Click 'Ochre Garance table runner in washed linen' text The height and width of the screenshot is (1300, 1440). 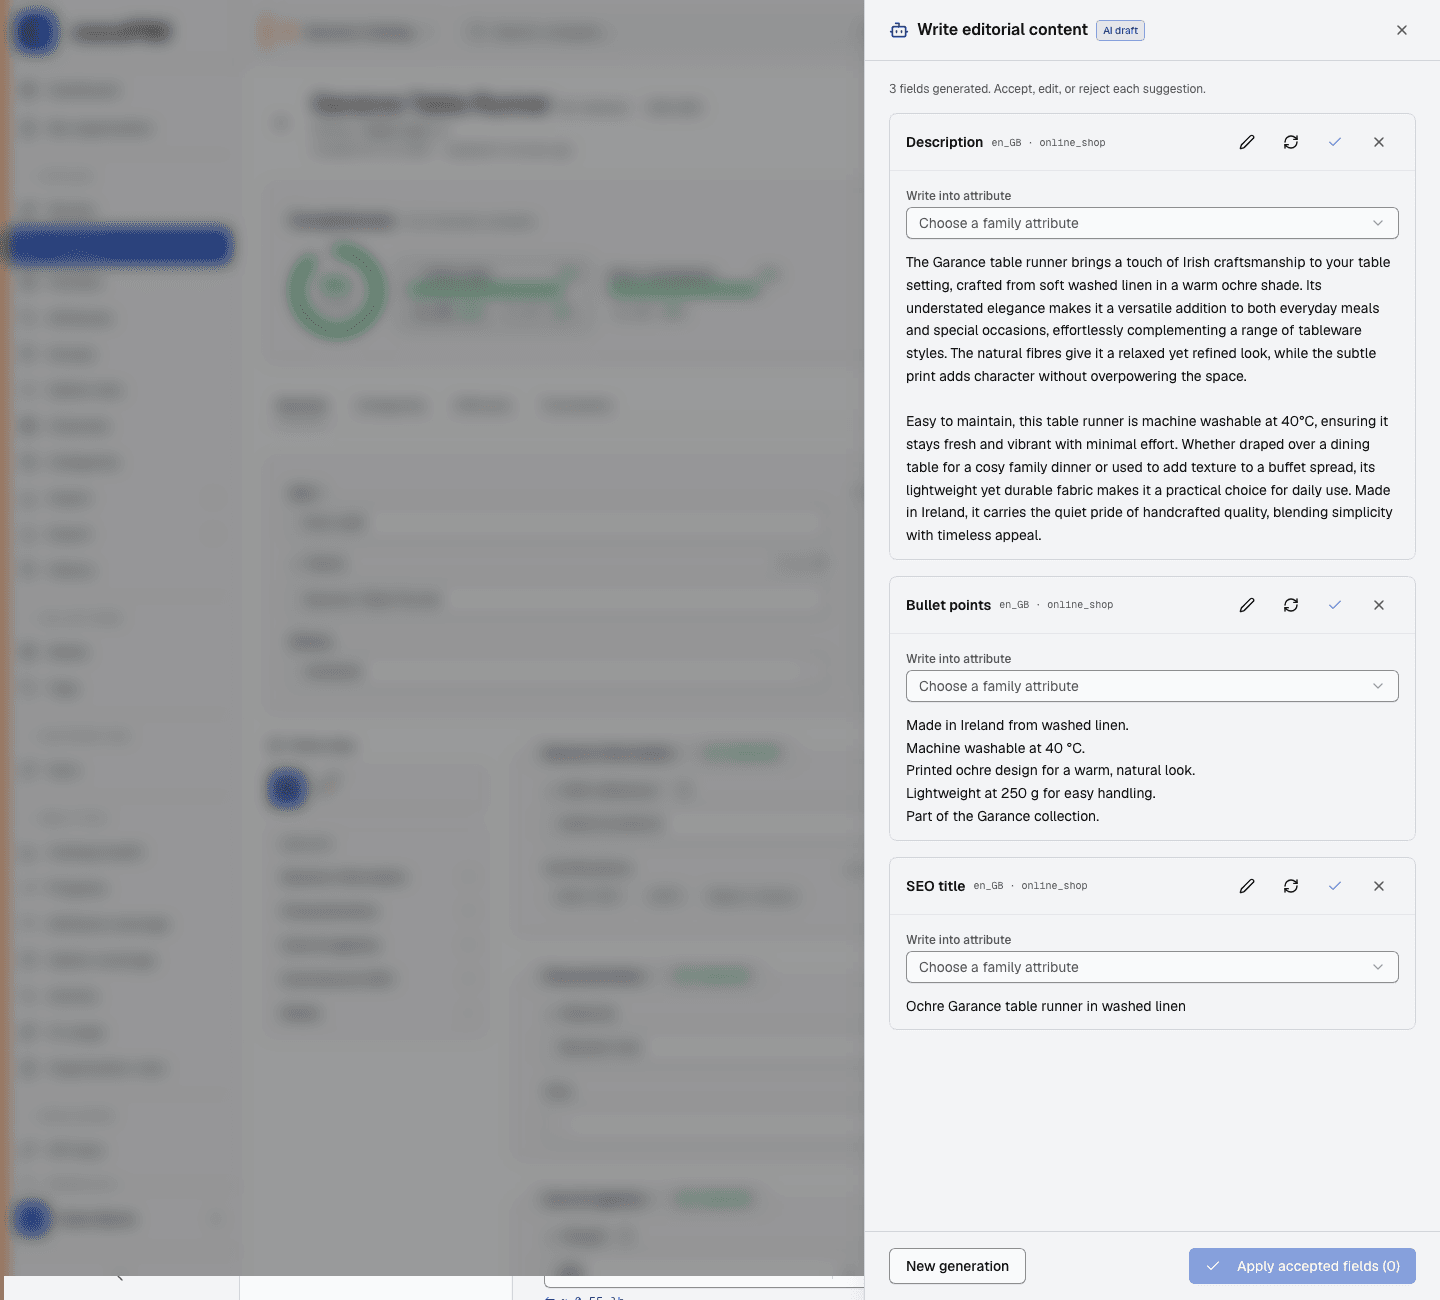click(1046, 1006)
